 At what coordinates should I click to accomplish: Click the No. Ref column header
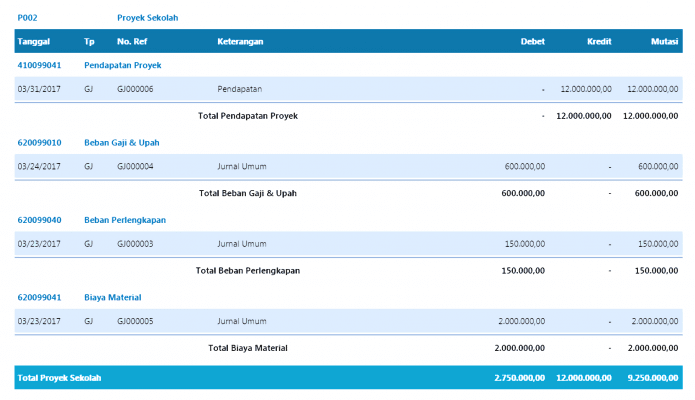point(132,41)
